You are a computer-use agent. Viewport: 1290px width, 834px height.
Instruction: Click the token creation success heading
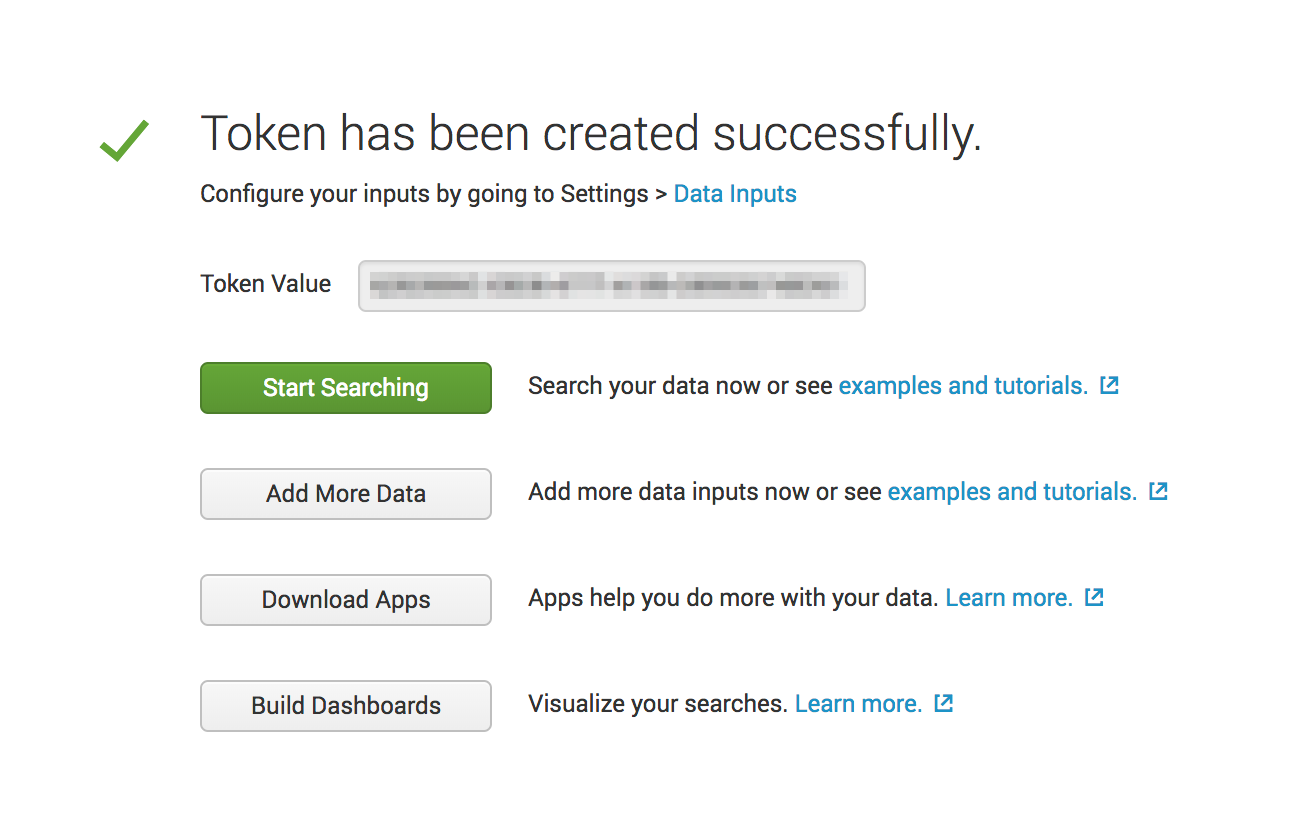point(592,132)
